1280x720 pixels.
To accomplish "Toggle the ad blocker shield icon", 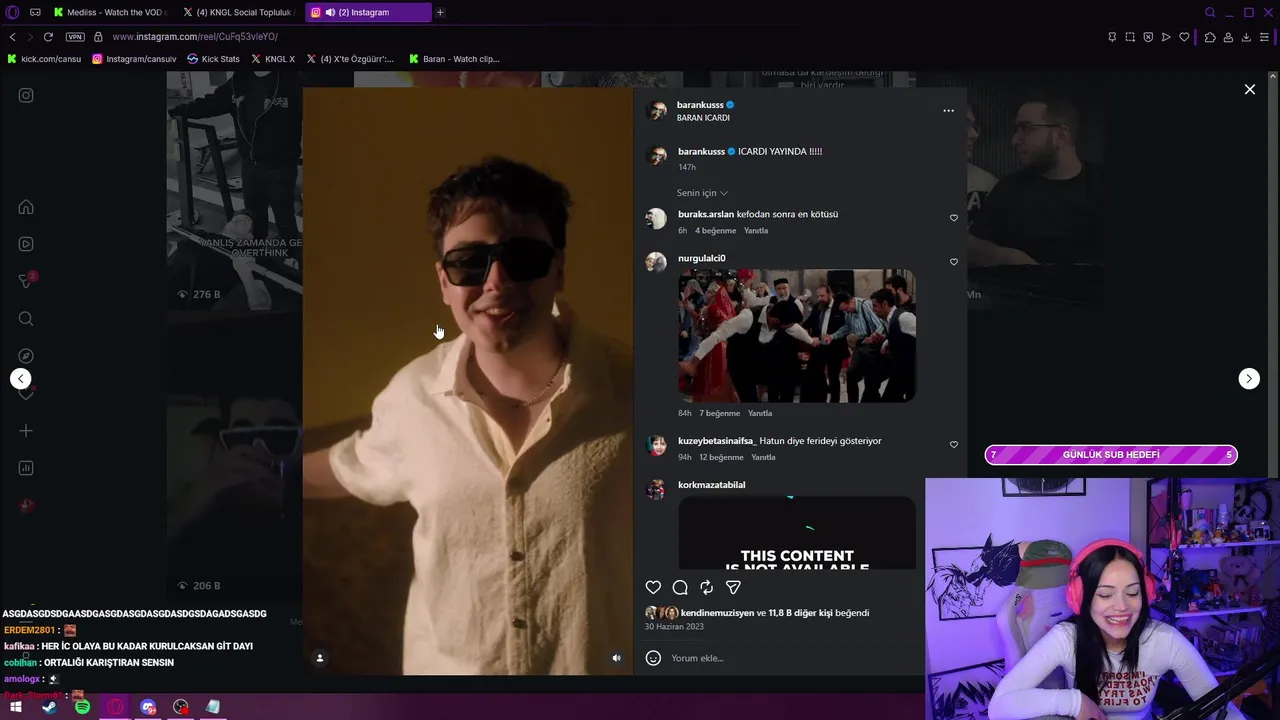I will click(1148, 37).
